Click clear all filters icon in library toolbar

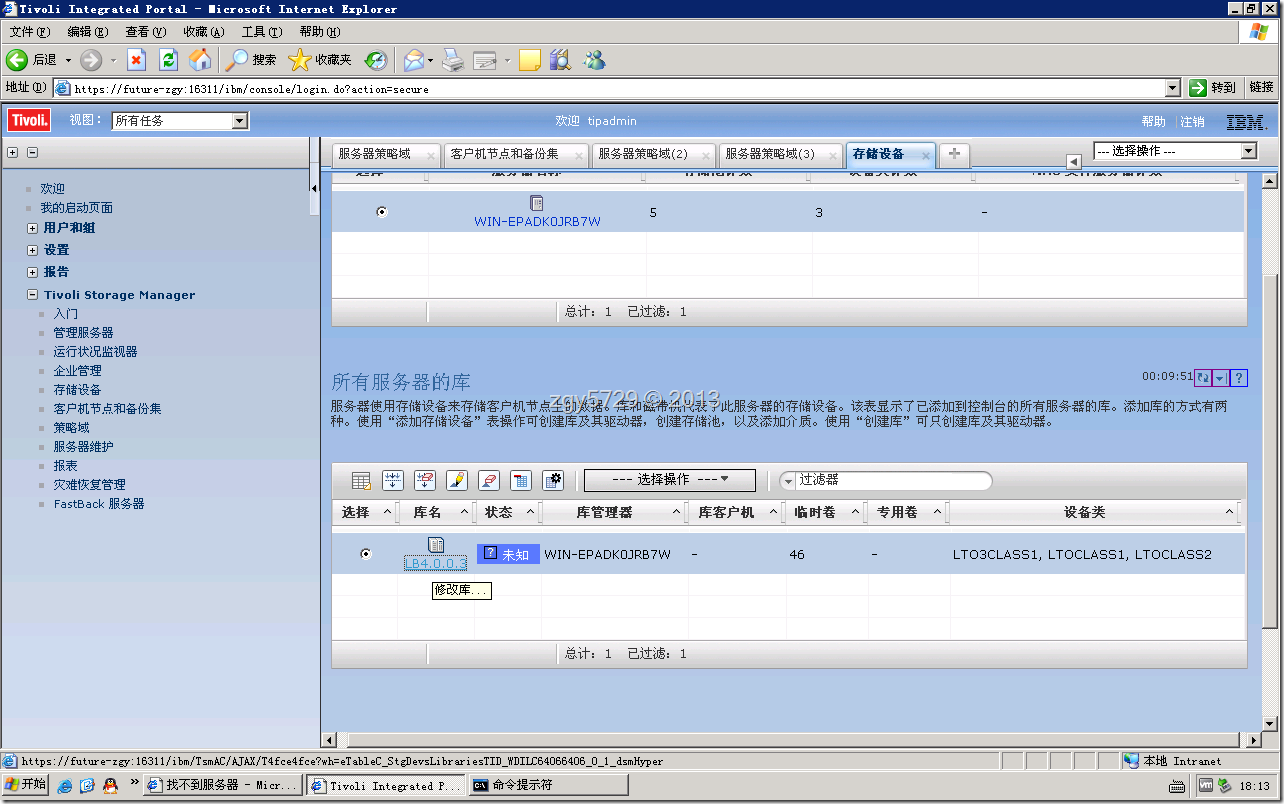tap(425, 480)
